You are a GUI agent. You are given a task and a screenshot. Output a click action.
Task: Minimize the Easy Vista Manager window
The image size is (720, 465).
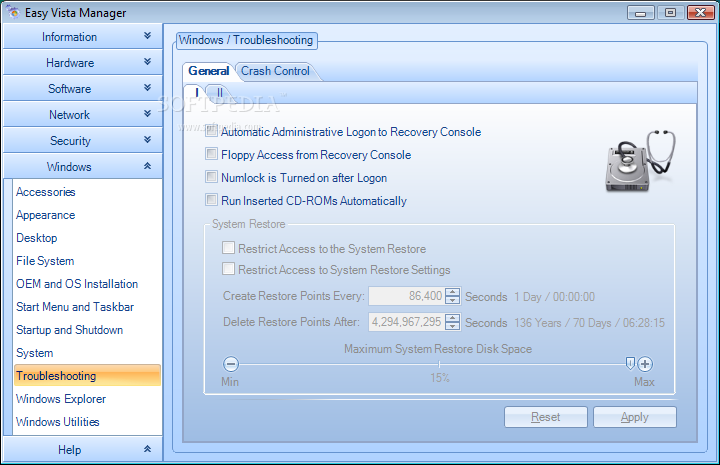pyautogui.click(x=641, y=12)
